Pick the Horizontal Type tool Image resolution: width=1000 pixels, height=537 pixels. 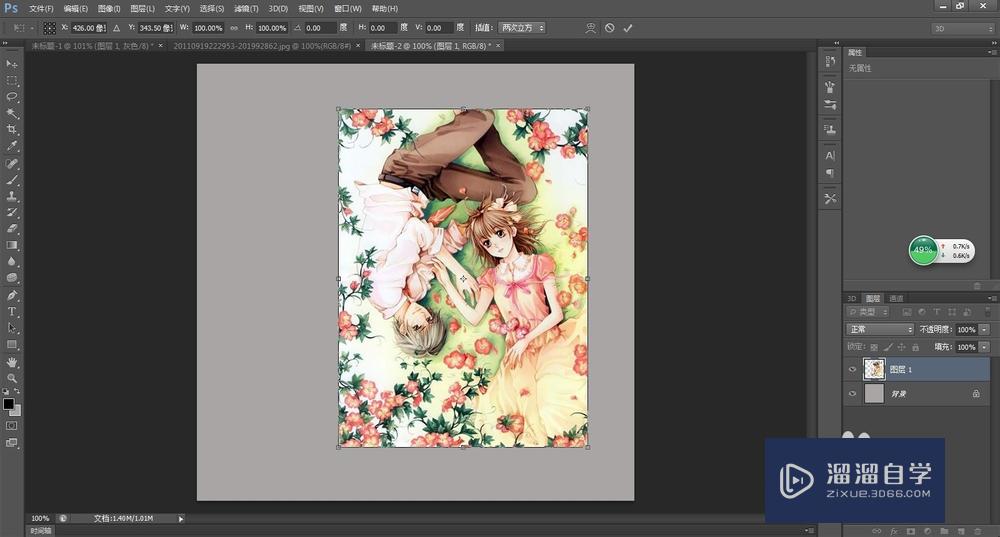click(x=12, y=311)
